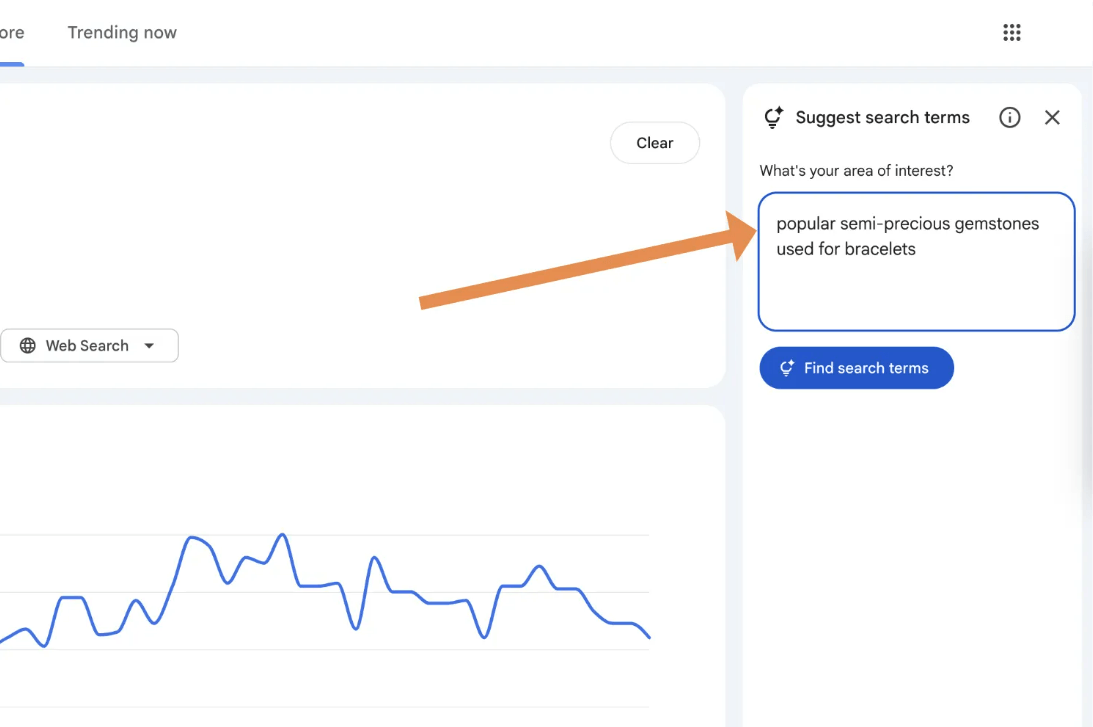This screenshot has width=1093, height=727.
Task: Click the 'What's your area of interest?' label
Action: (x=856, y=171)
